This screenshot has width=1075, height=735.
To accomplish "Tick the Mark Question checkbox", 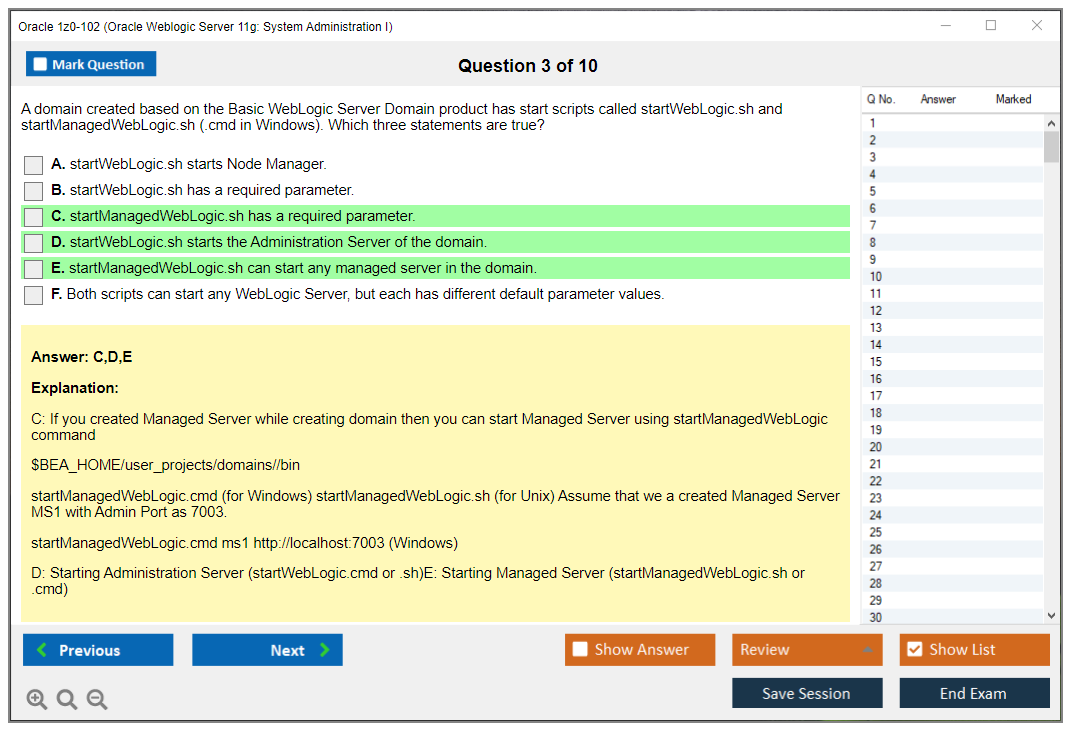I will tap(40, 64).
